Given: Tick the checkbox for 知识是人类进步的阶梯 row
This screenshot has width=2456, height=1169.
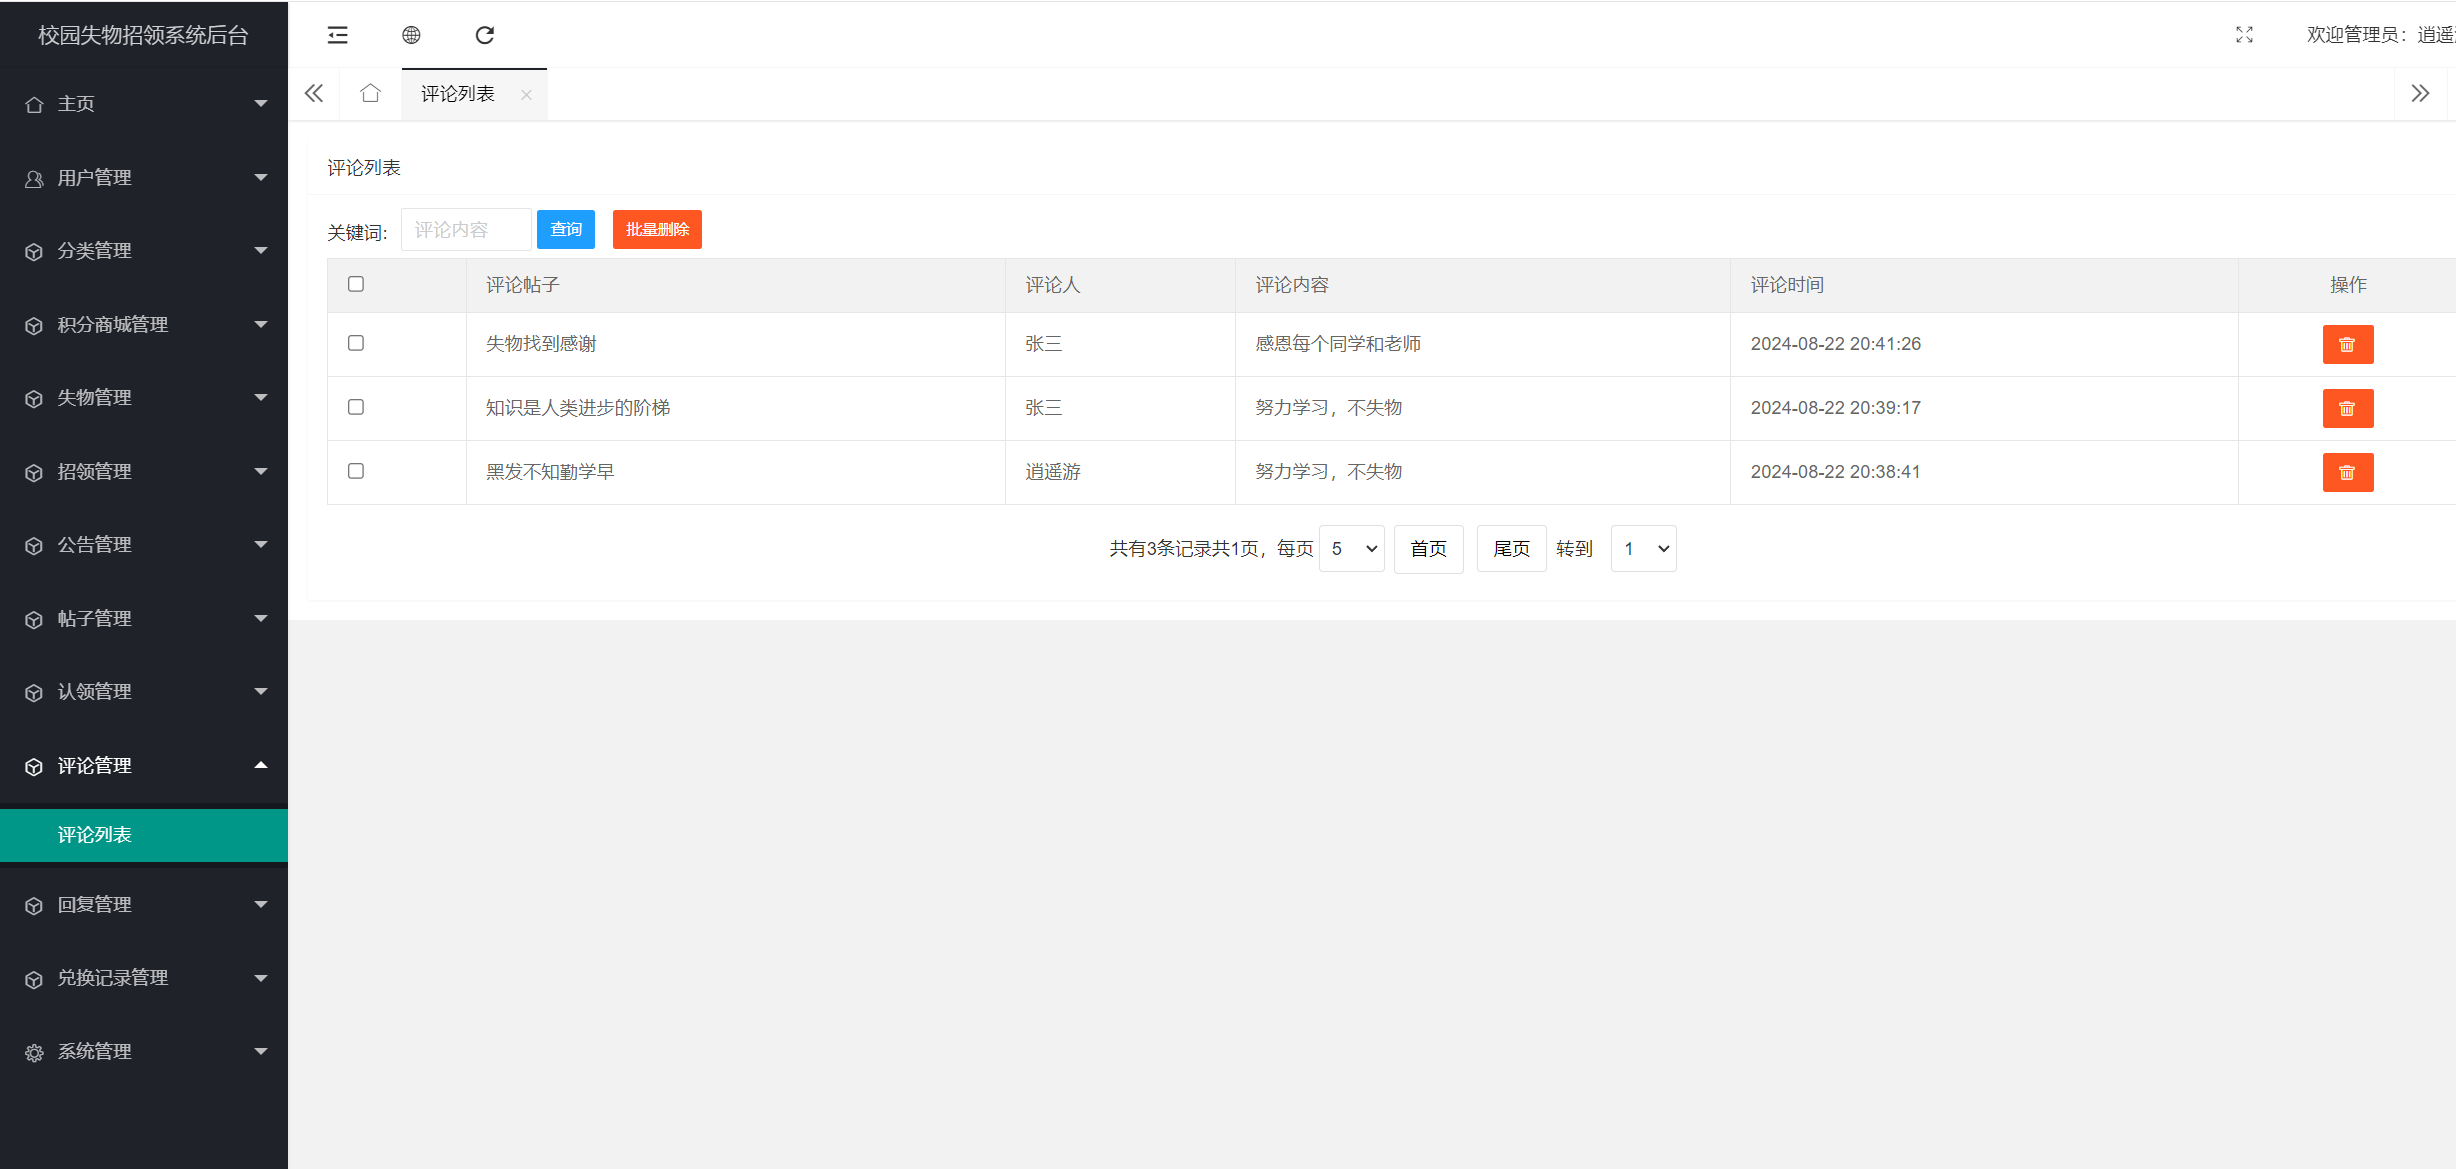Looking at the screenshot, I should pyautogui.click(x=356, y=407).
